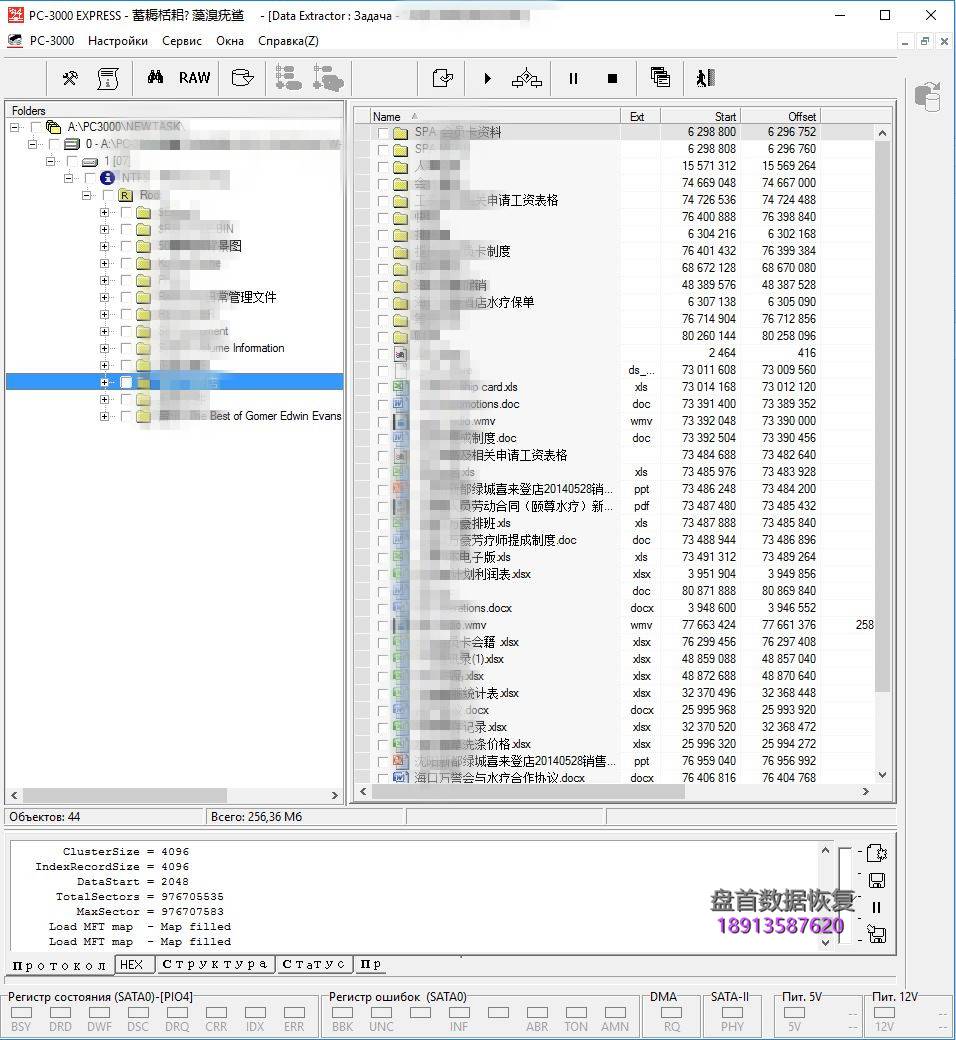Click the file list vertical scrollbar
Screen dimensions: 956x1040
pyautogui.click(x=882, y=450)
